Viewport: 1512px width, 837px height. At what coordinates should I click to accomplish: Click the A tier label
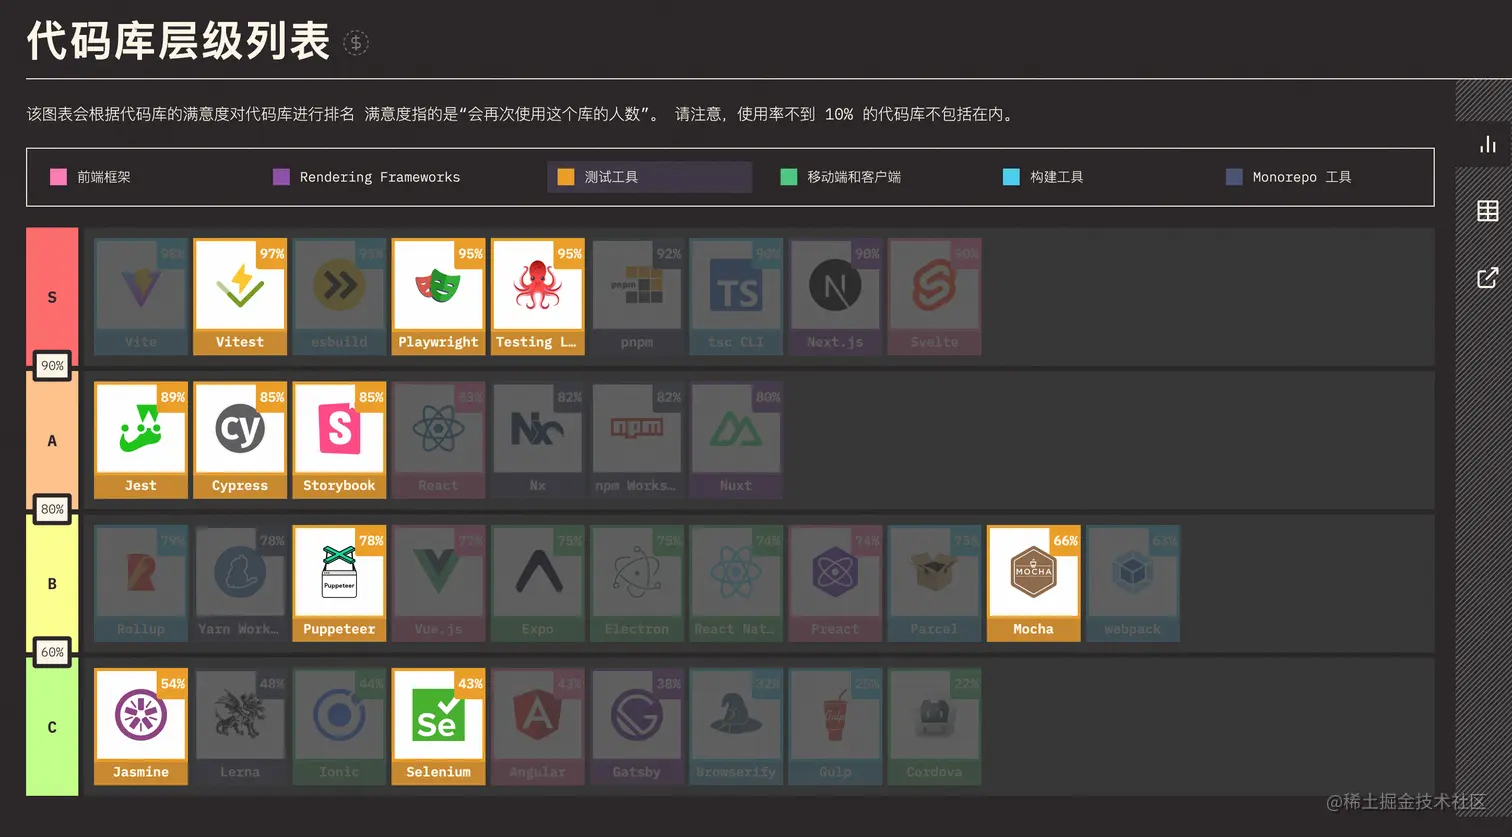[x=52, y=440]
